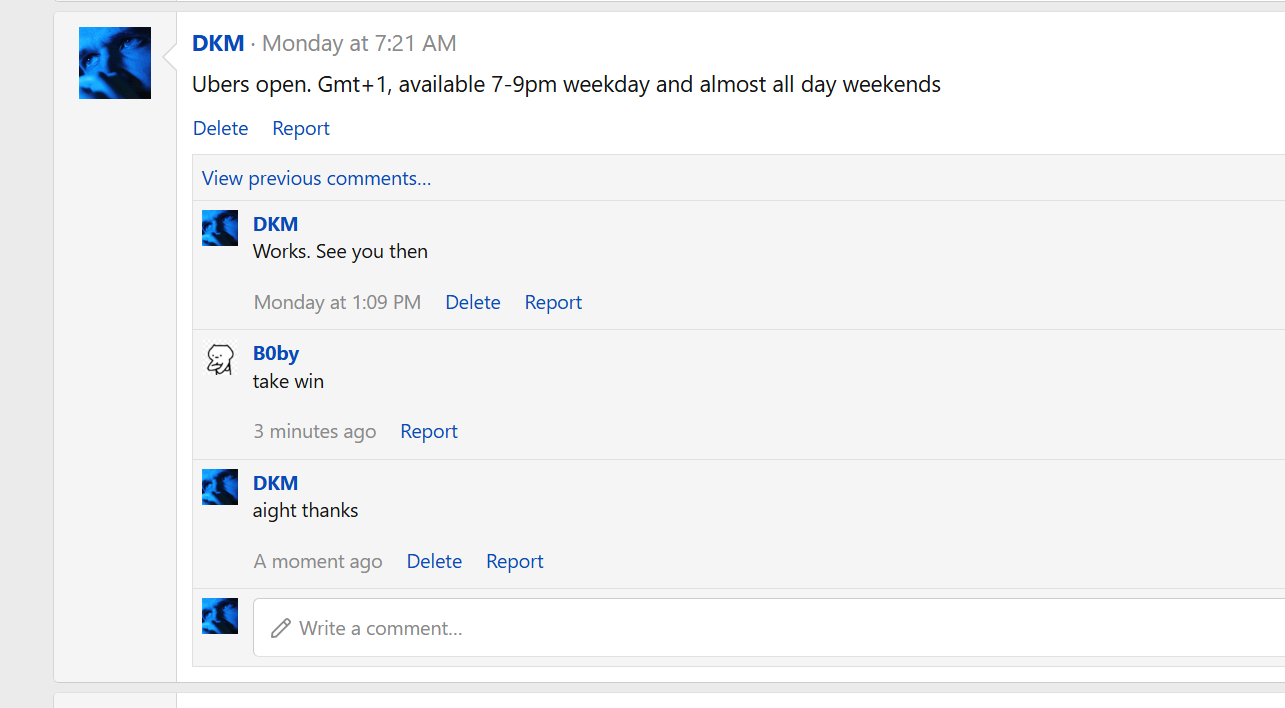Click the pencil icon in comment box
Viewport: 1285px width, 708px height.
(x=281, y=628)
